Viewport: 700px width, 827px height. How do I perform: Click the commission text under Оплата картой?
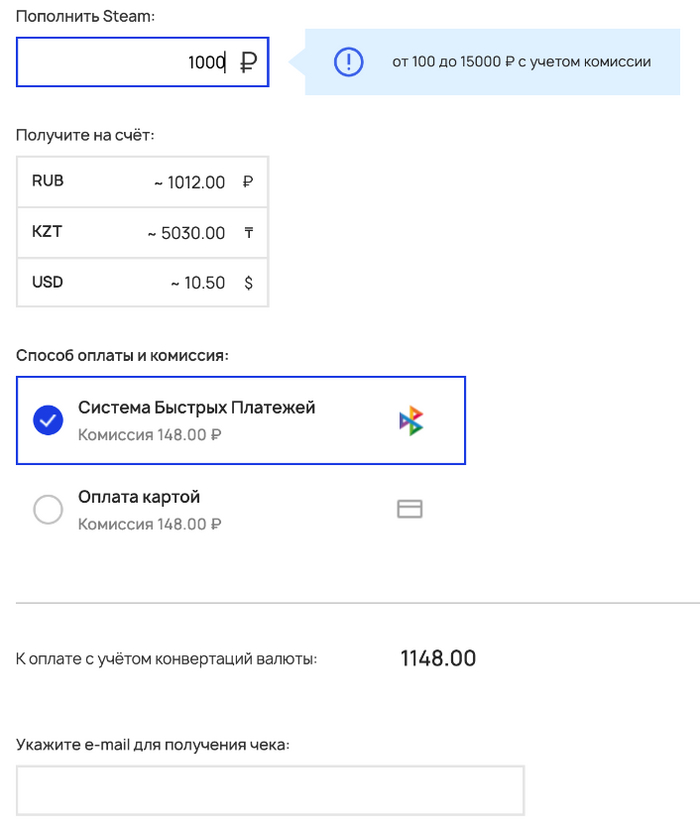click(149, 524)
